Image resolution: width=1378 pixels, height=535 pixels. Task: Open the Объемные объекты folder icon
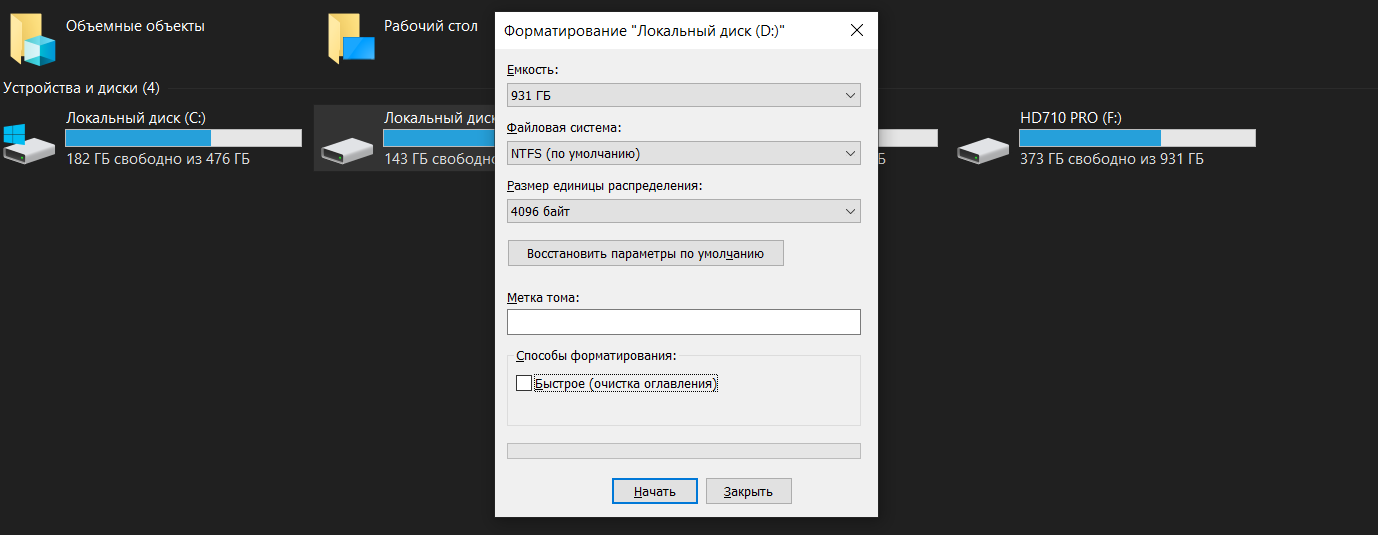(x=32, y=40)
